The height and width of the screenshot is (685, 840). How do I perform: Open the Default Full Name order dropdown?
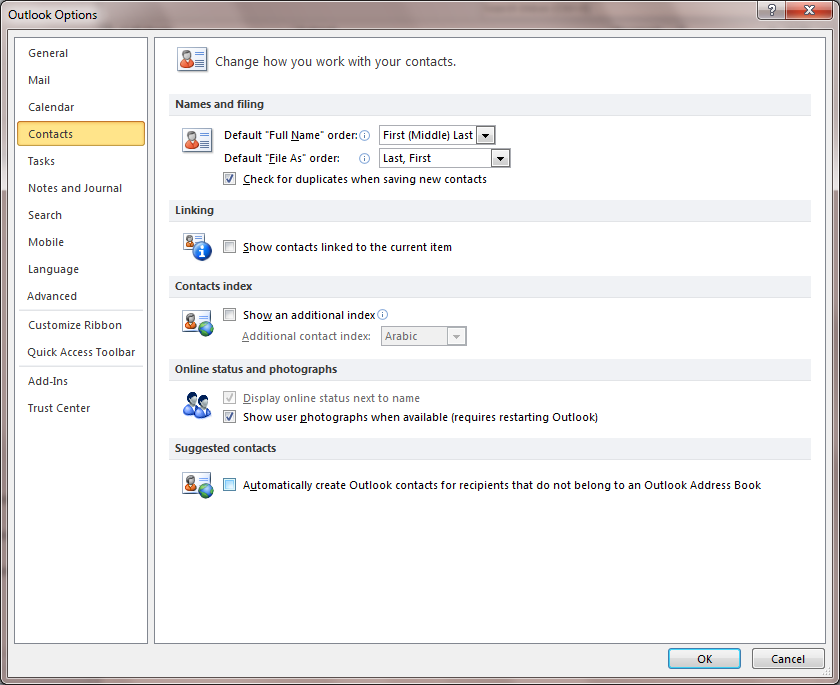486,134
